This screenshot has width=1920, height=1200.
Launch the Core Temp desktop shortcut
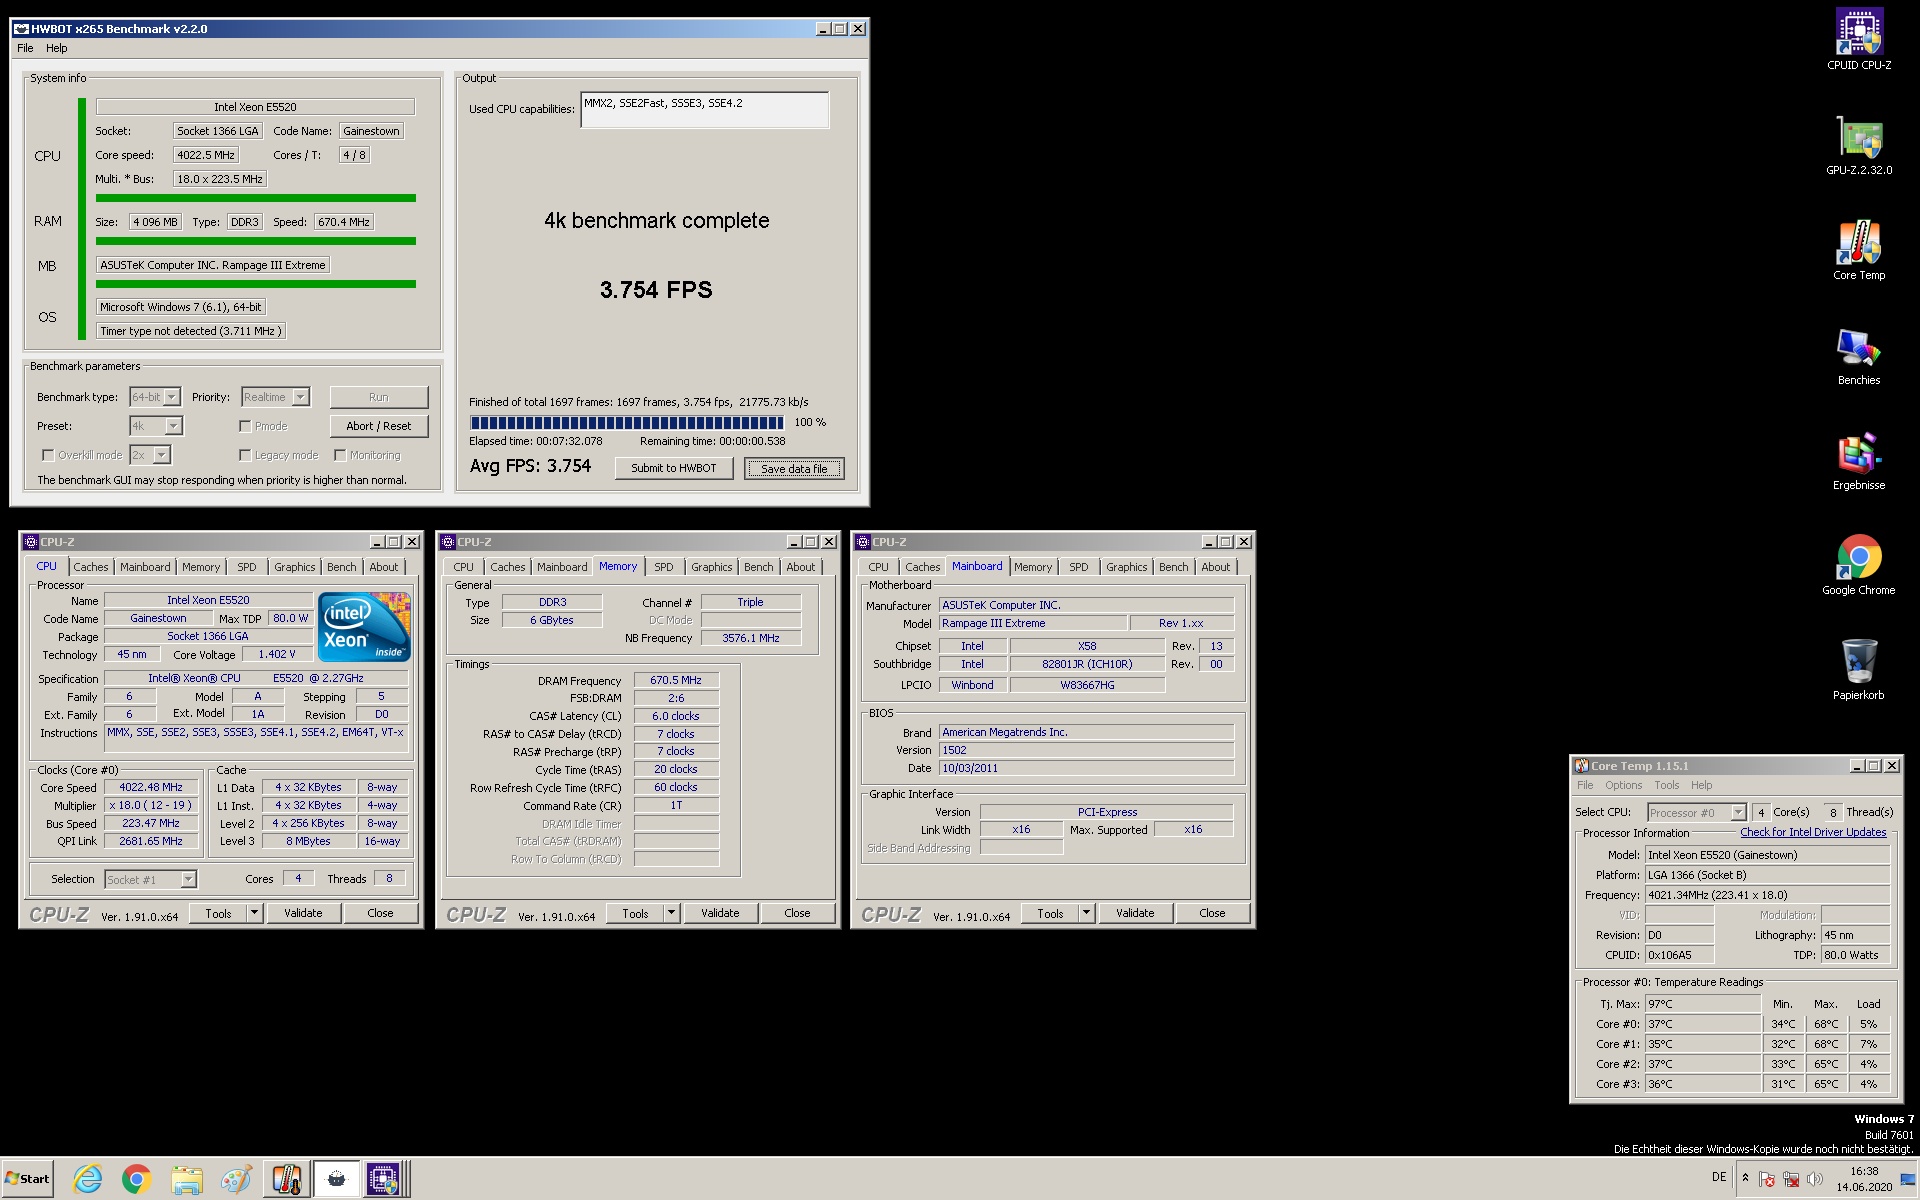pyautogui.click(x=1858, y=250)
